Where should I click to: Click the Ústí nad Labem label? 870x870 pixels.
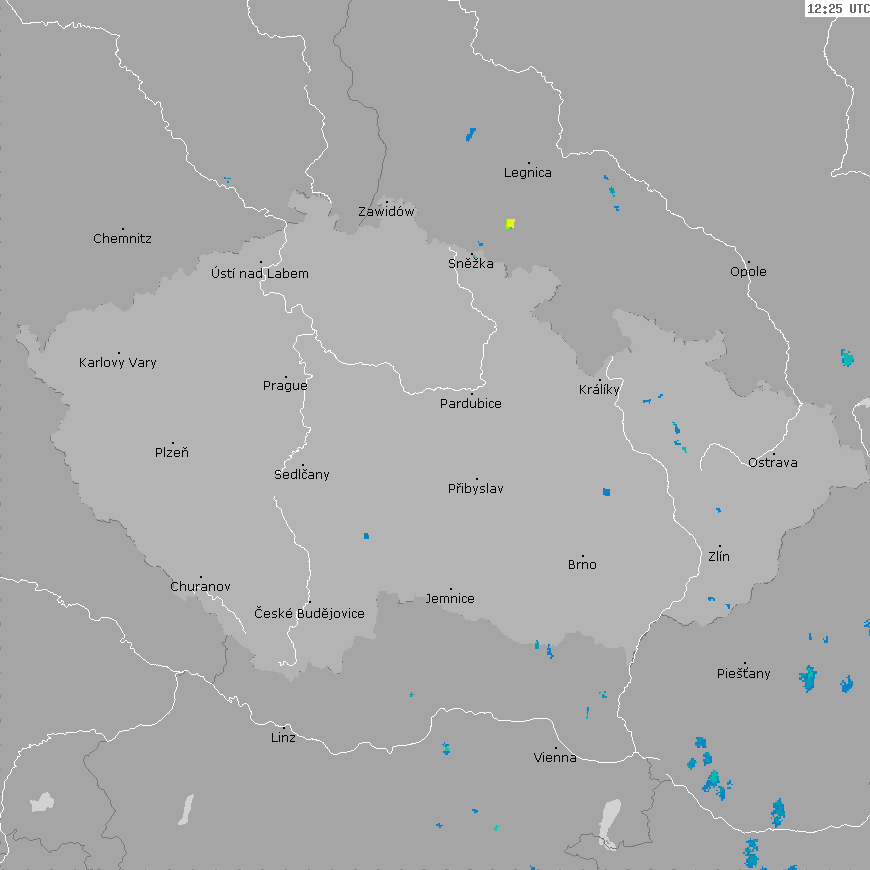[x=260, y=273]
